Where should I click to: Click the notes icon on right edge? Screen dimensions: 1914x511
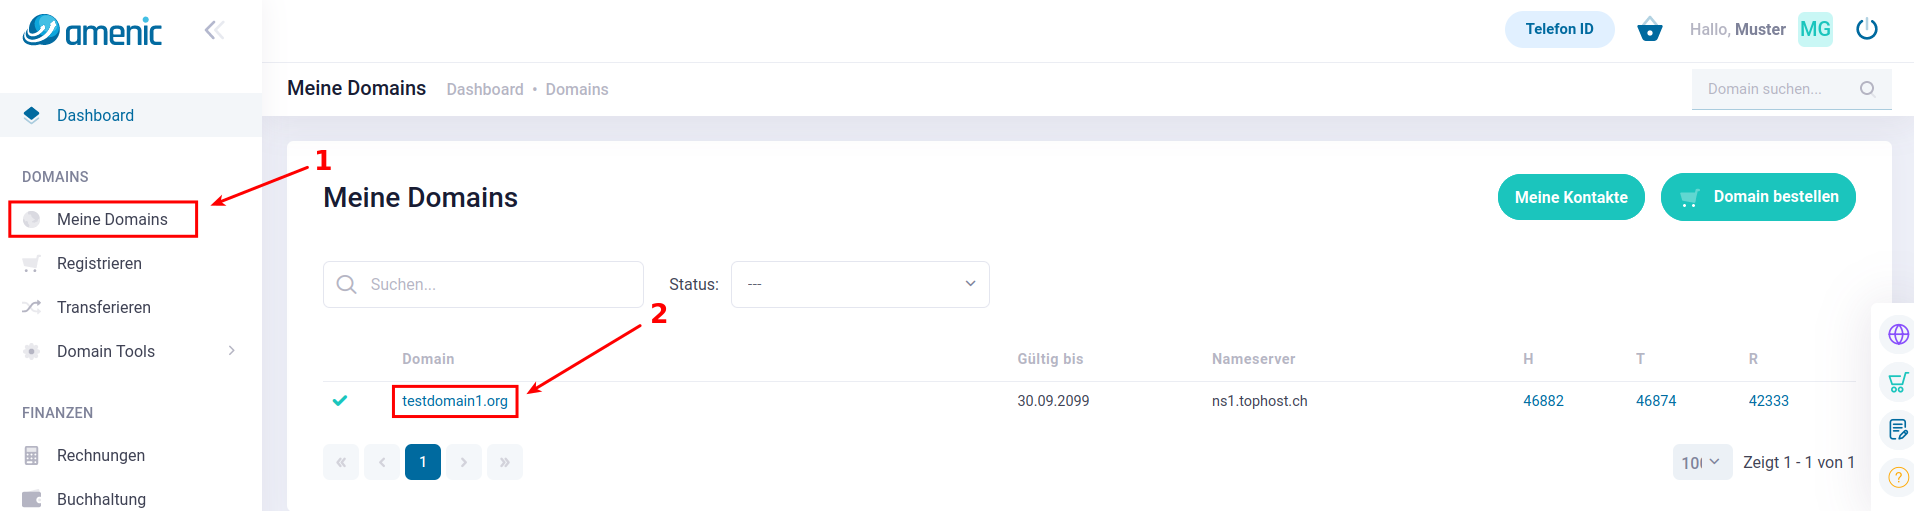pyautogui.click(x=1898, y=430)
